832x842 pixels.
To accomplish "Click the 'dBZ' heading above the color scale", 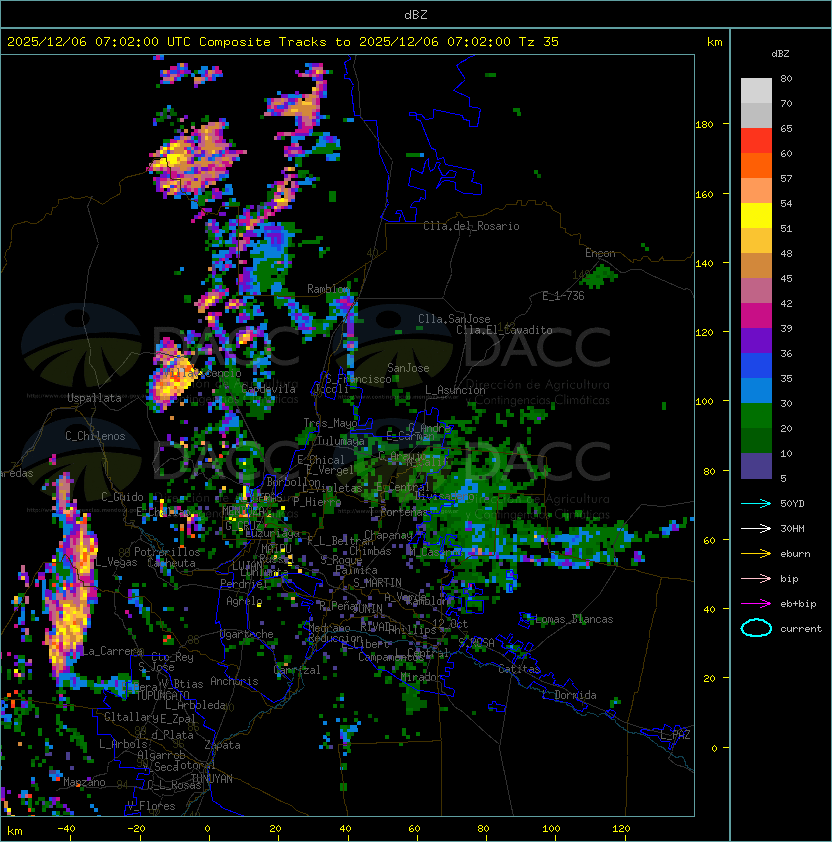I will 780,54.
